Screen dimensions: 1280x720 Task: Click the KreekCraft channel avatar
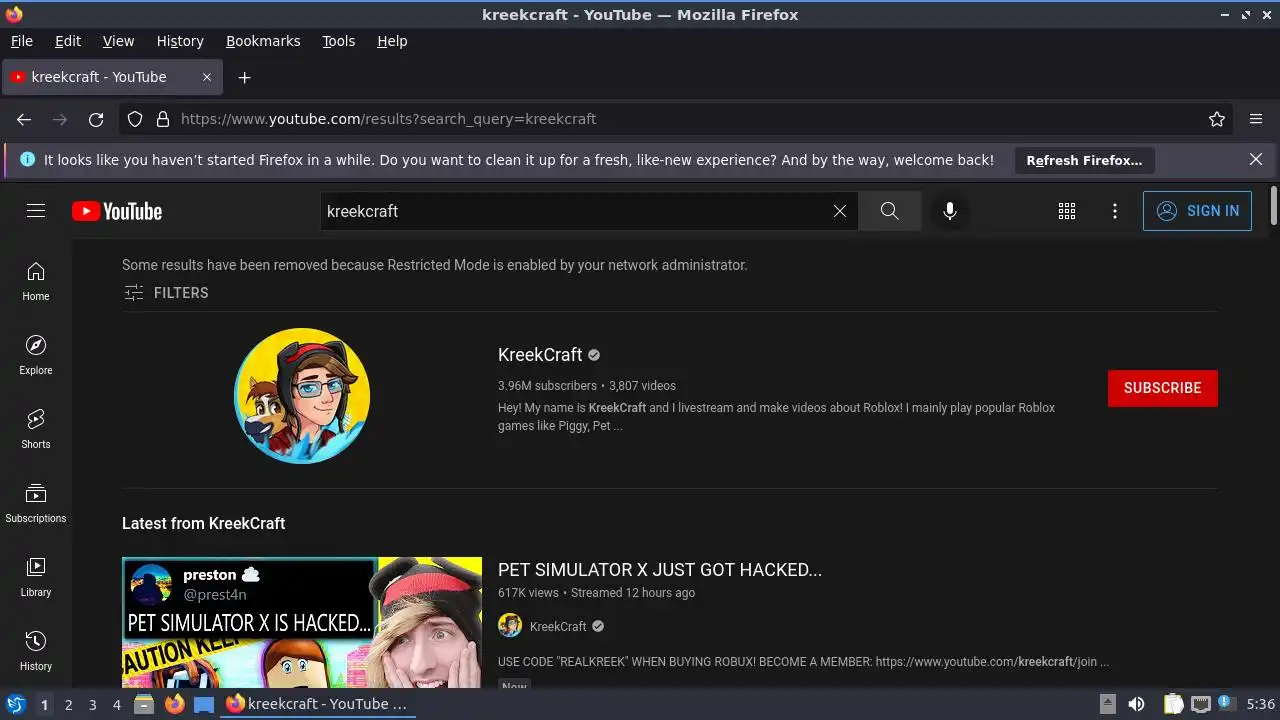[302, 396]
